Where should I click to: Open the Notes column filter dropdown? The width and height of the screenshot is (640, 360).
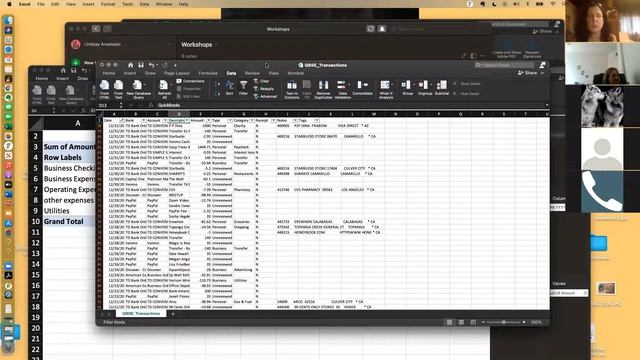tap(295, 120)
